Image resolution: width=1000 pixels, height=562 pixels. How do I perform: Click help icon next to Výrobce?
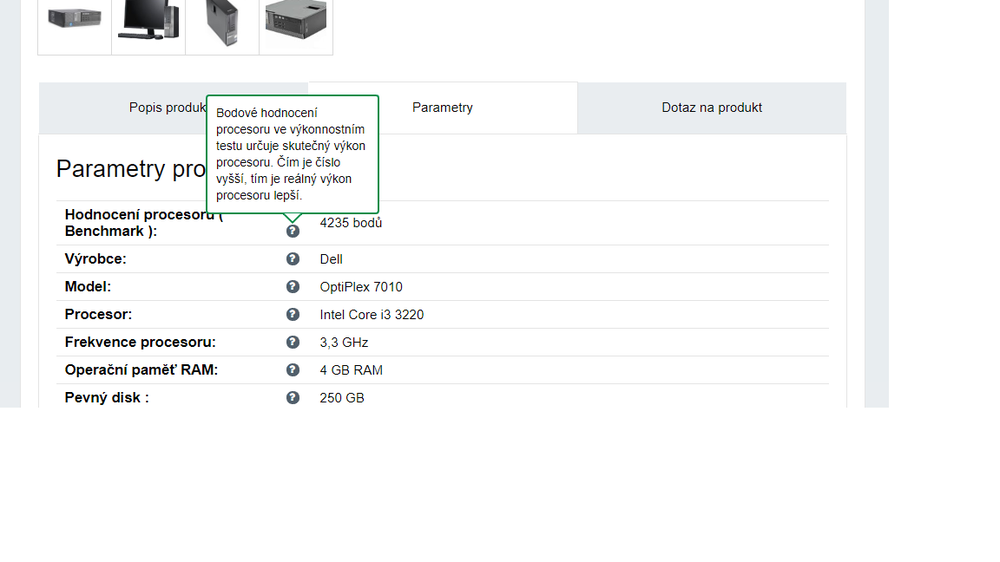point(293,259)
